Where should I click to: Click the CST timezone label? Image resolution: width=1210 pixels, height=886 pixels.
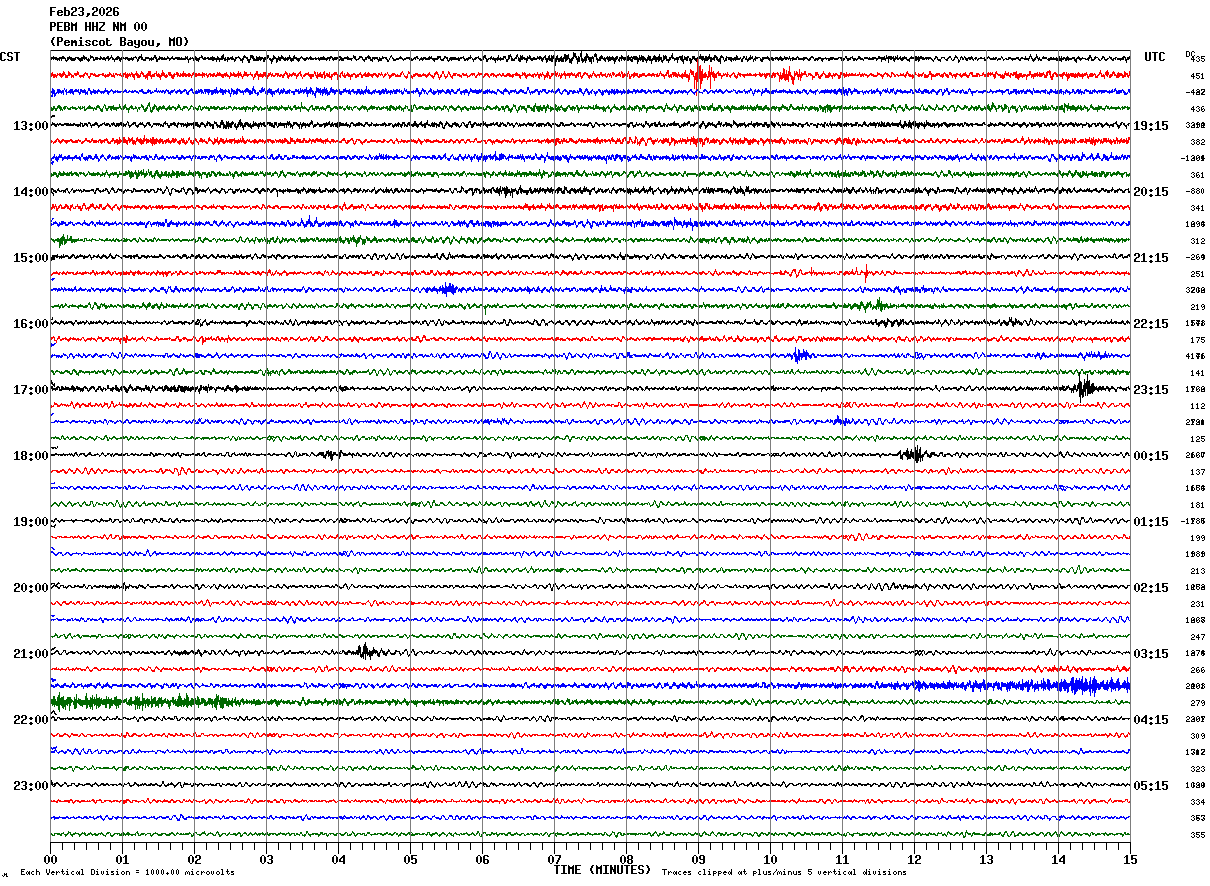[10, 57]
